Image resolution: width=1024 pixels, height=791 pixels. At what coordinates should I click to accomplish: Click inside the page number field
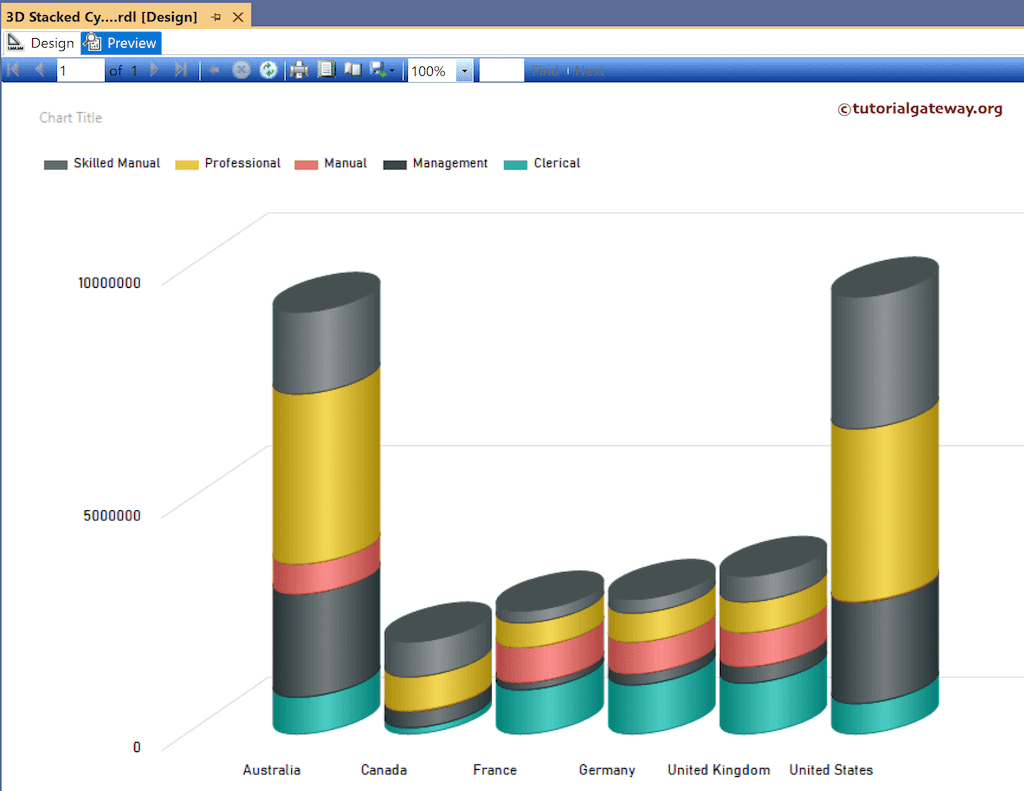click(78, 70)
